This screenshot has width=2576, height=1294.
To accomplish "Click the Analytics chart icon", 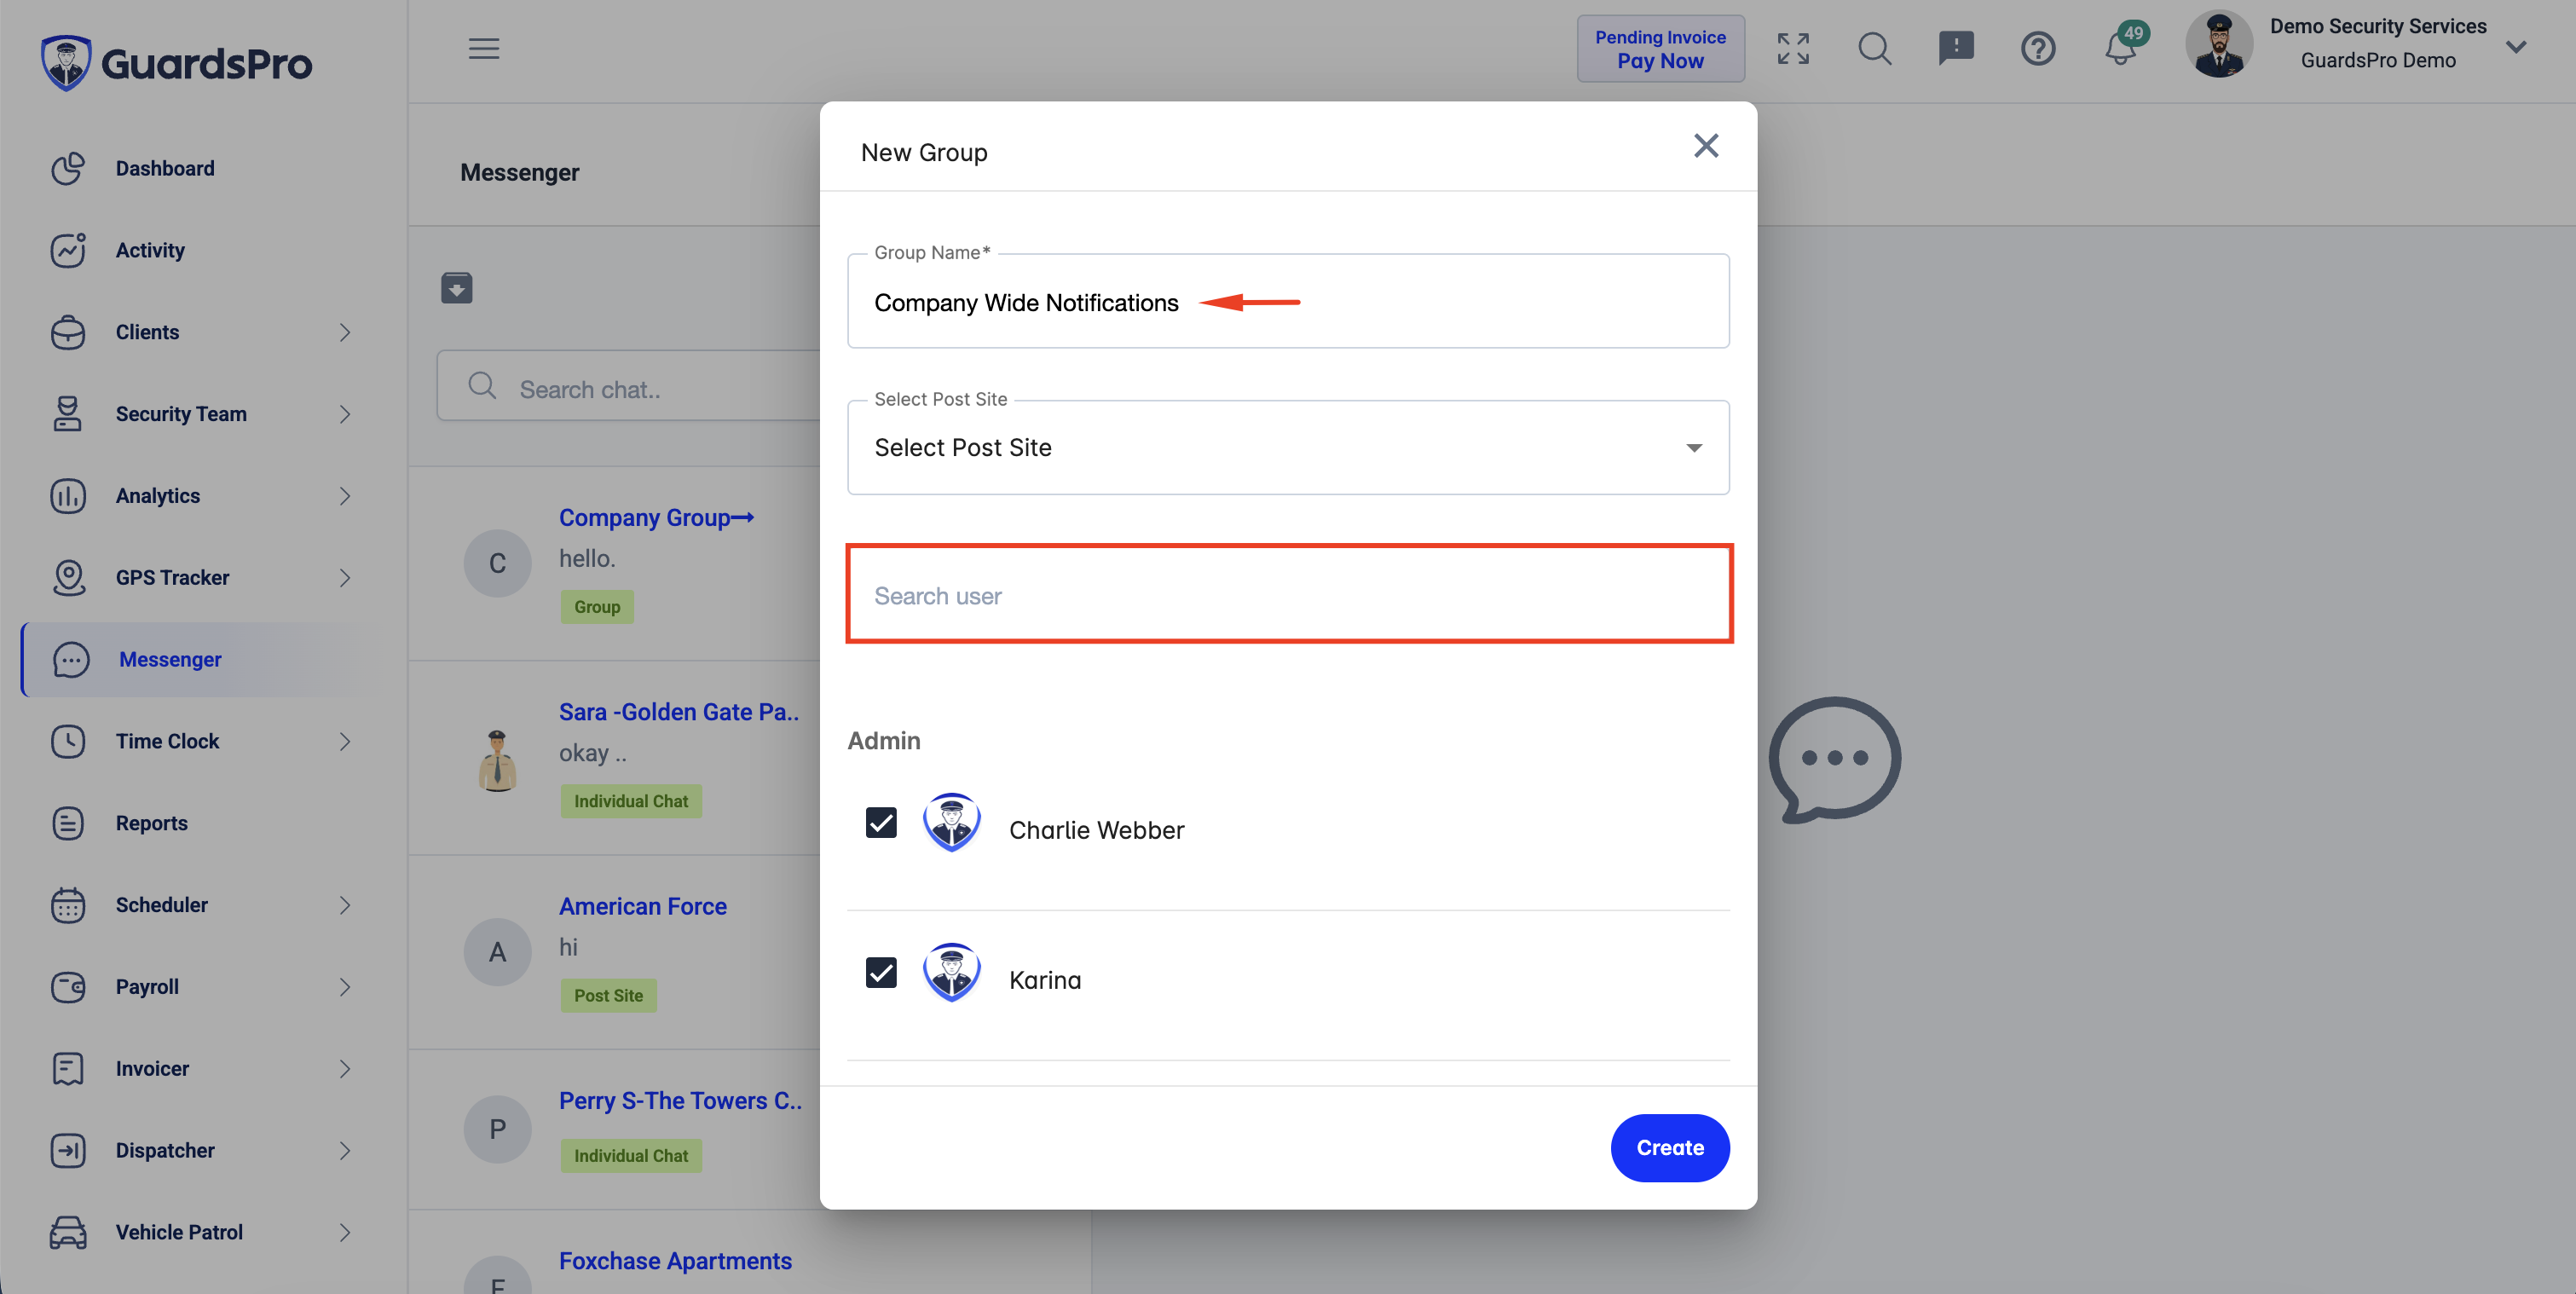I will point(68,496).
